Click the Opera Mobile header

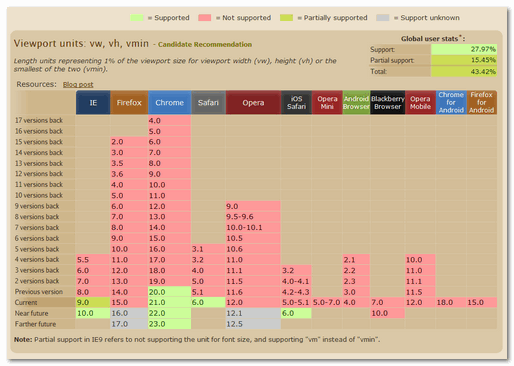[x=420, y=103]
